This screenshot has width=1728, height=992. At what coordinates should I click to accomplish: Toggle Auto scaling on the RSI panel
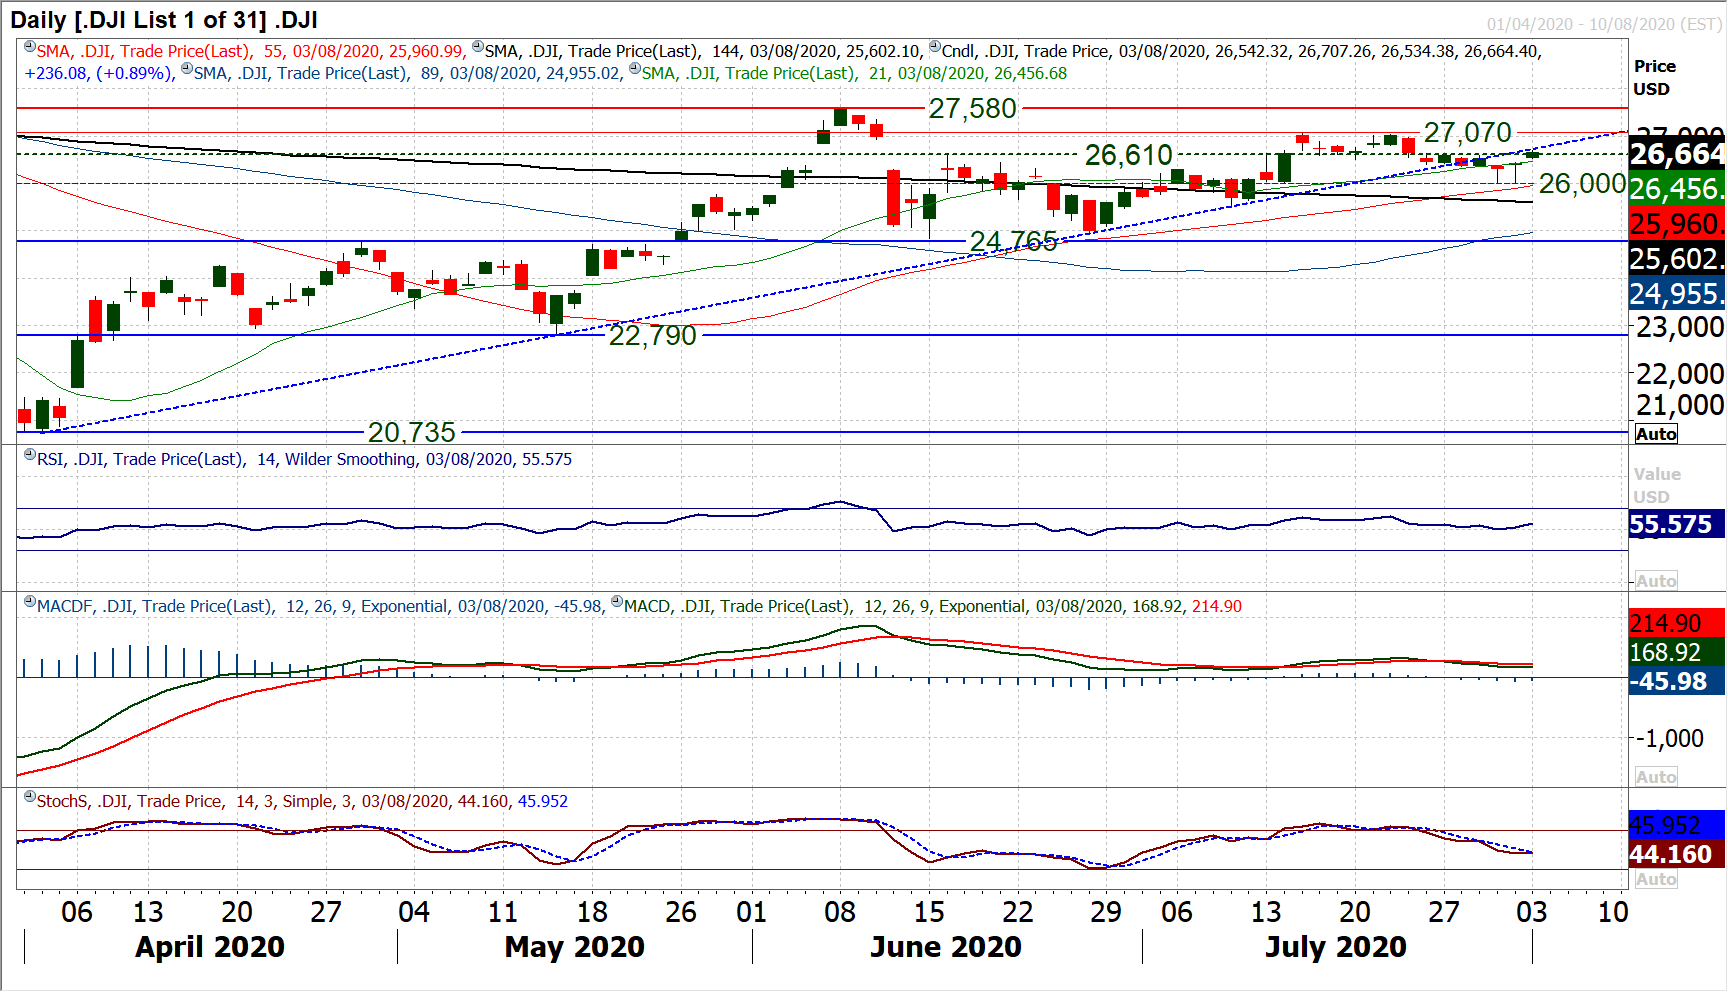coord(1656,581)
